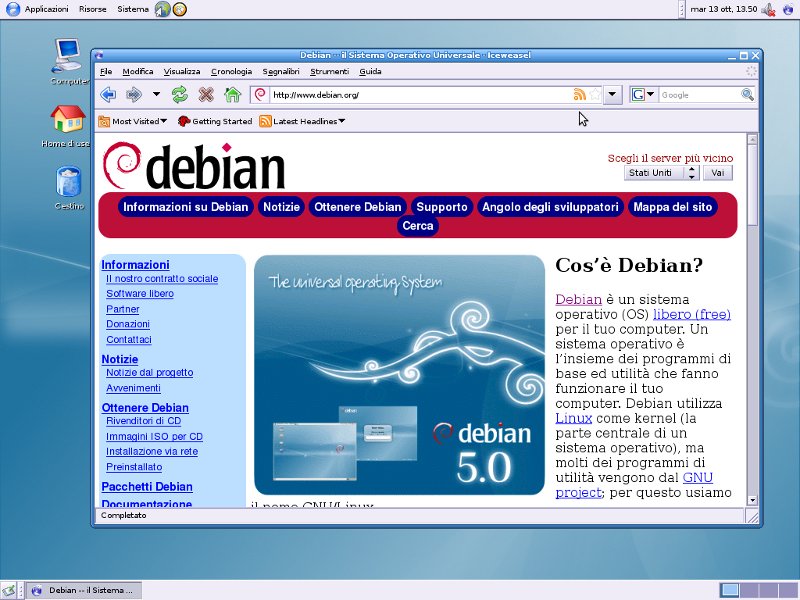Follow the Il nostro contratto sociale link
Screen dimensions: 800x600
coord(162,279)
